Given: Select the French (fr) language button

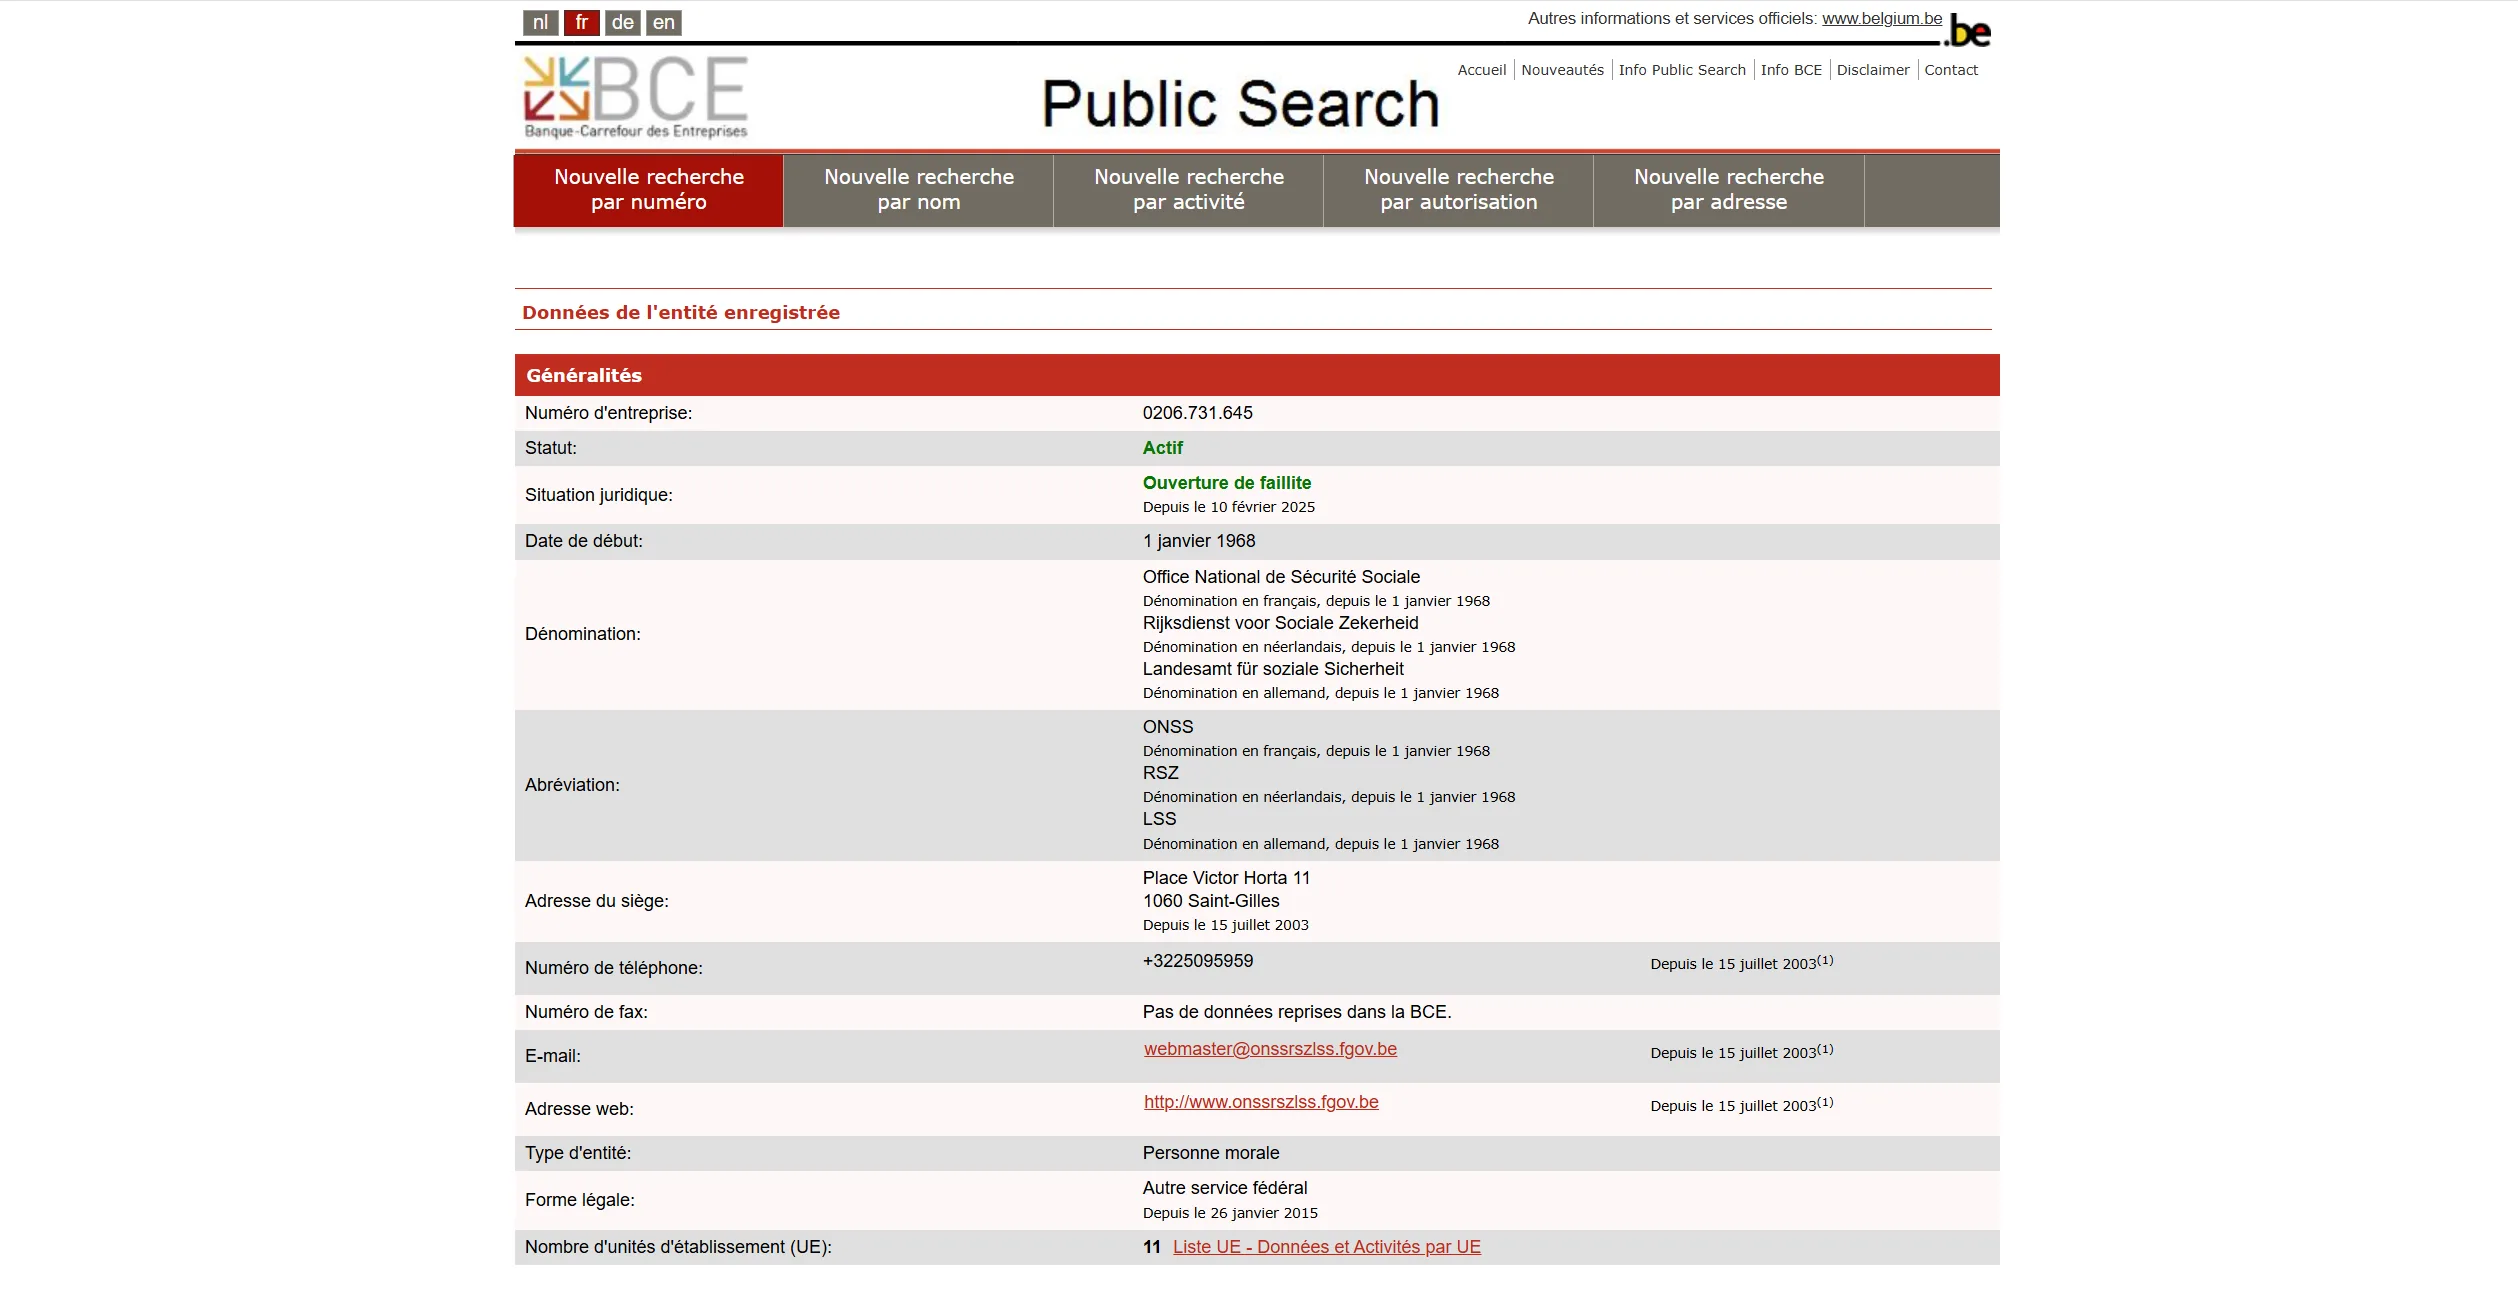Looking at the screenshot, I should tap(581, 23).
